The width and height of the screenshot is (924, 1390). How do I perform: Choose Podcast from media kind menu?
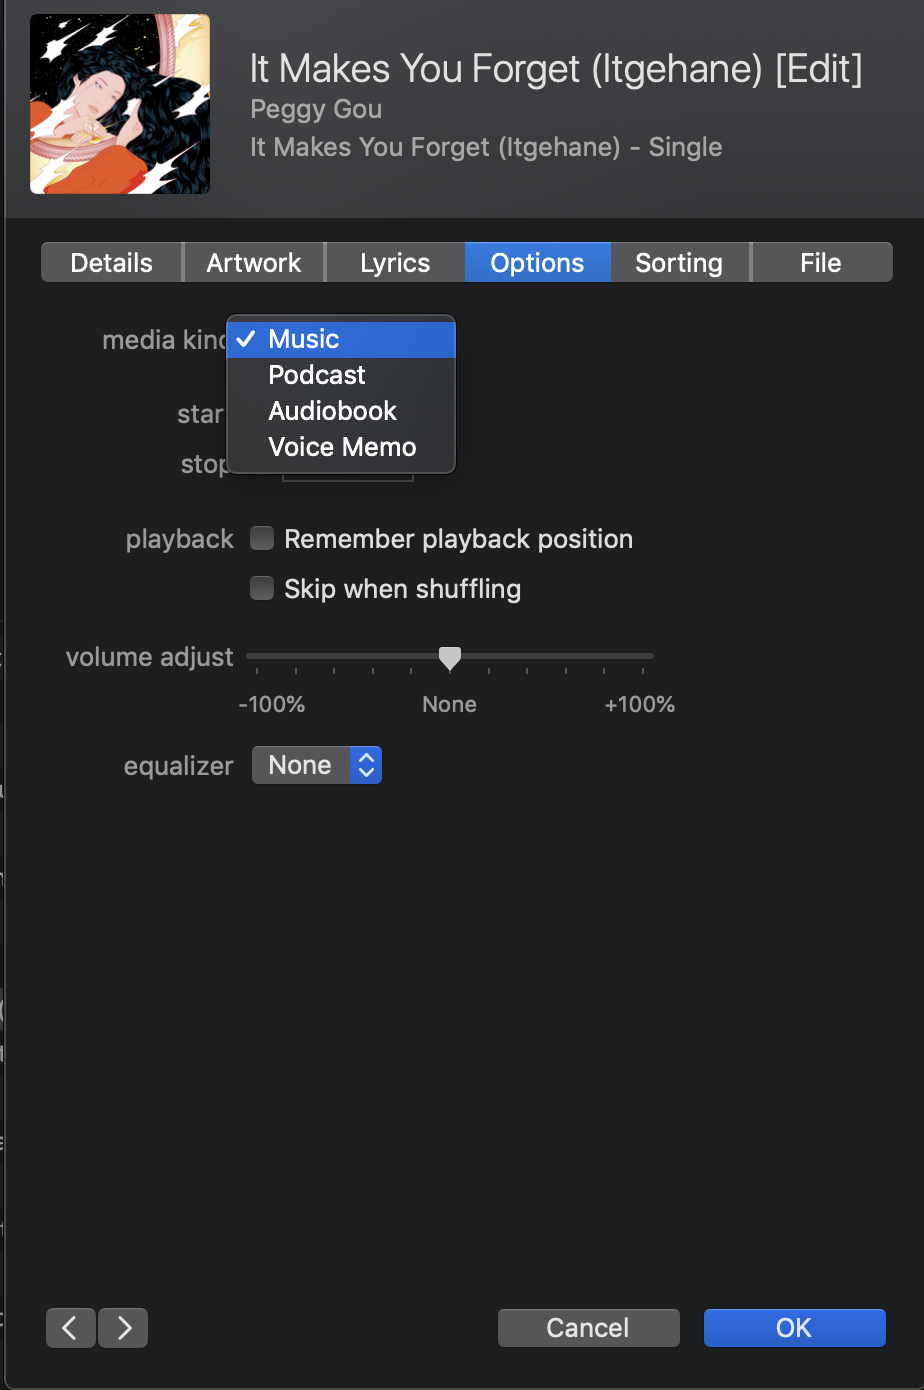coord(317,375)
